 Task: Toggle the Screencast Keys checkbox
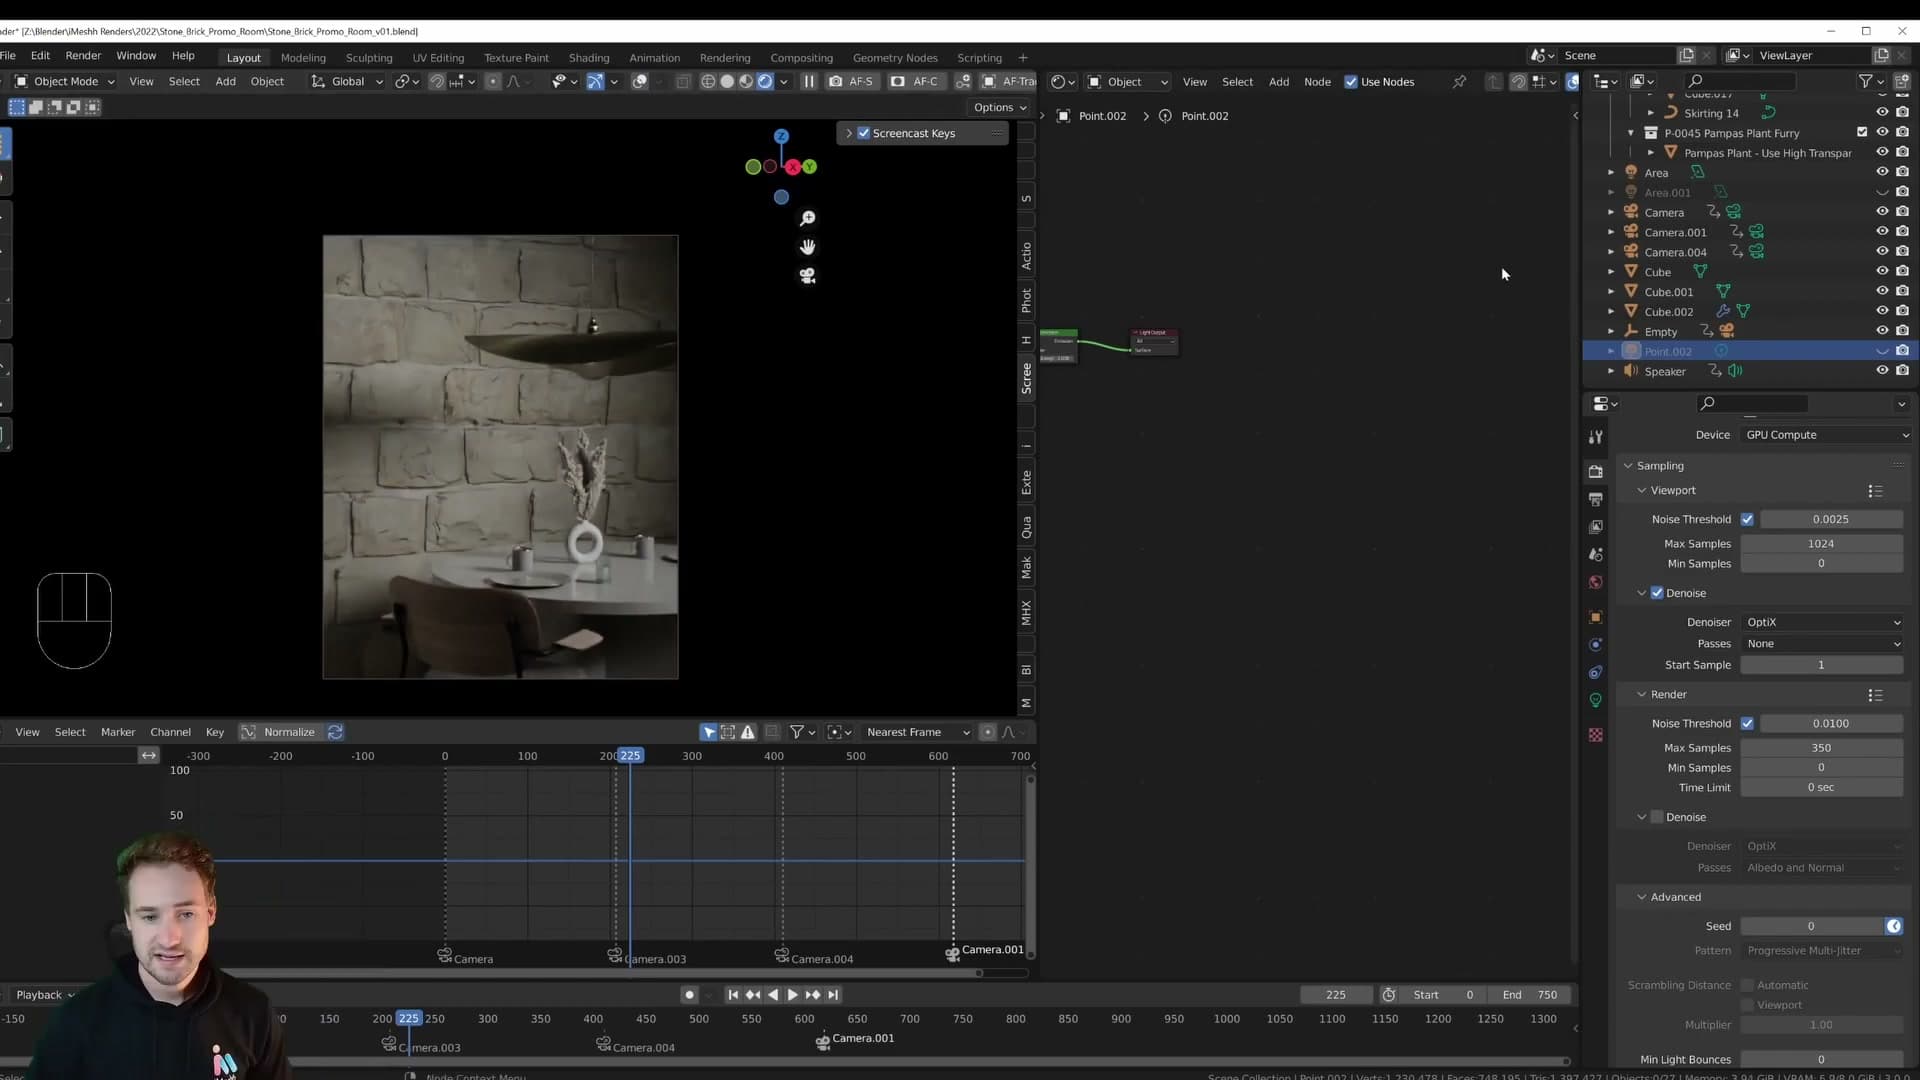[x=864, y=133]
